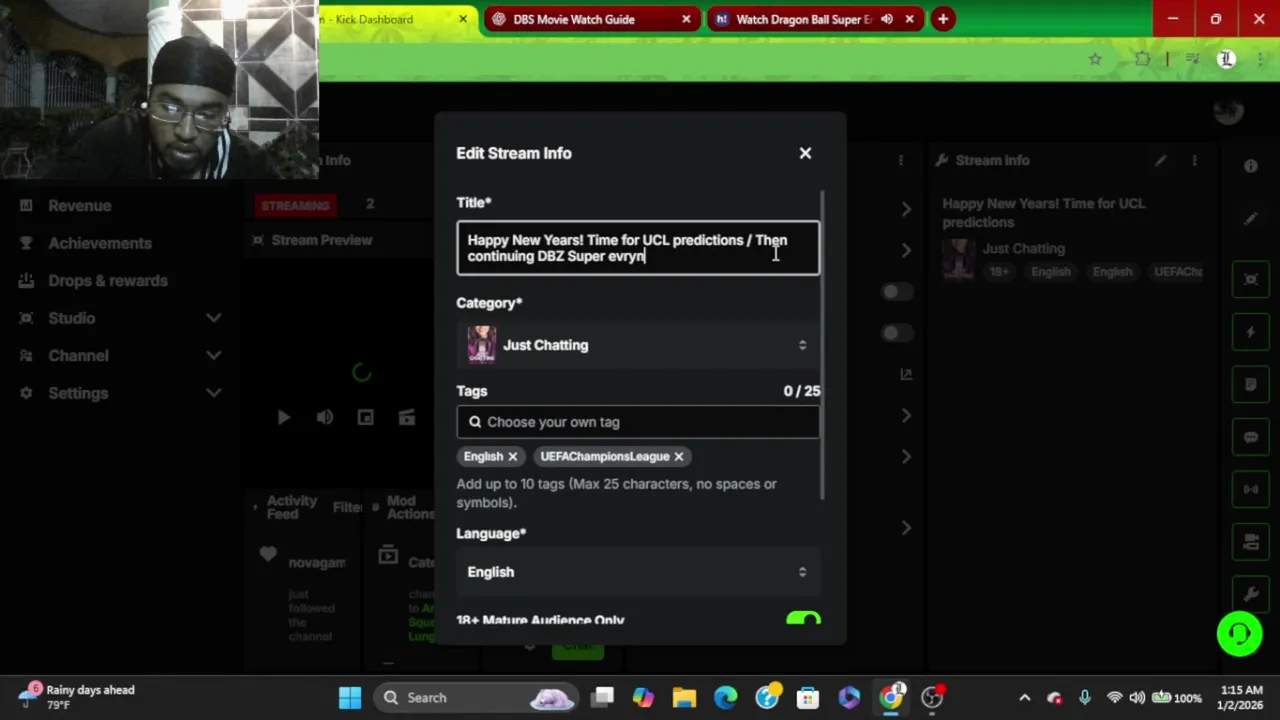Open Microsoft Edge from the taskbar
The height and width of the screenshot is (720, 1280).
point(725,697)
